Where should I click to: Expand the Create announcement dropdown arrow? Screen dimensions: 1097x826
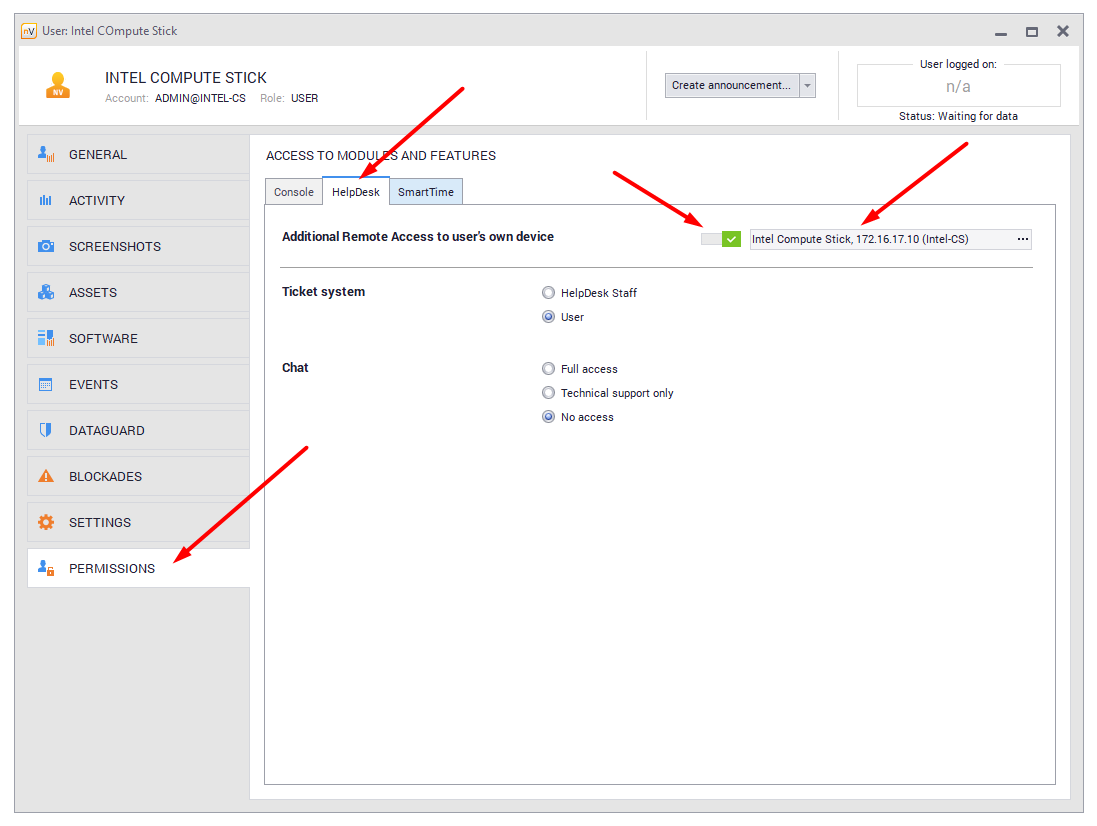click(x=807, y=86)
